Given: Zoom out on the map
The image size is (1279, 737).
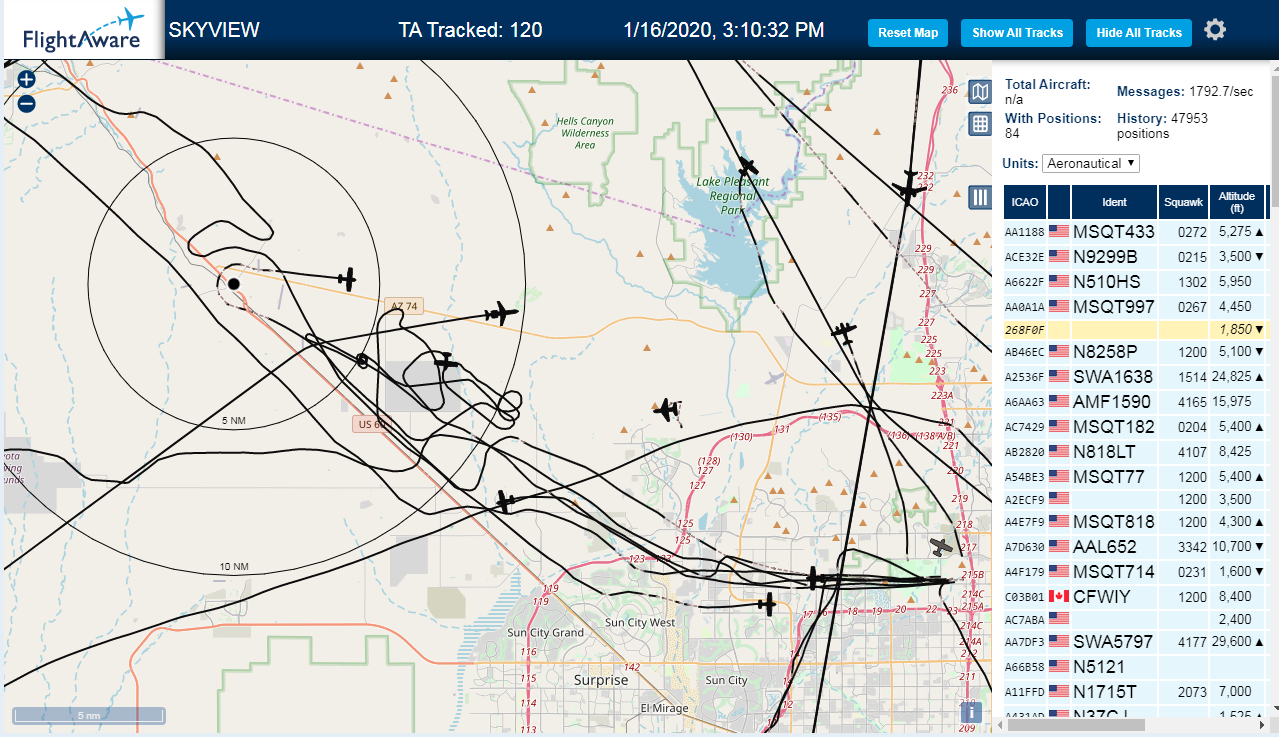Looking at the screenshot, I should (x=27, y=103).
